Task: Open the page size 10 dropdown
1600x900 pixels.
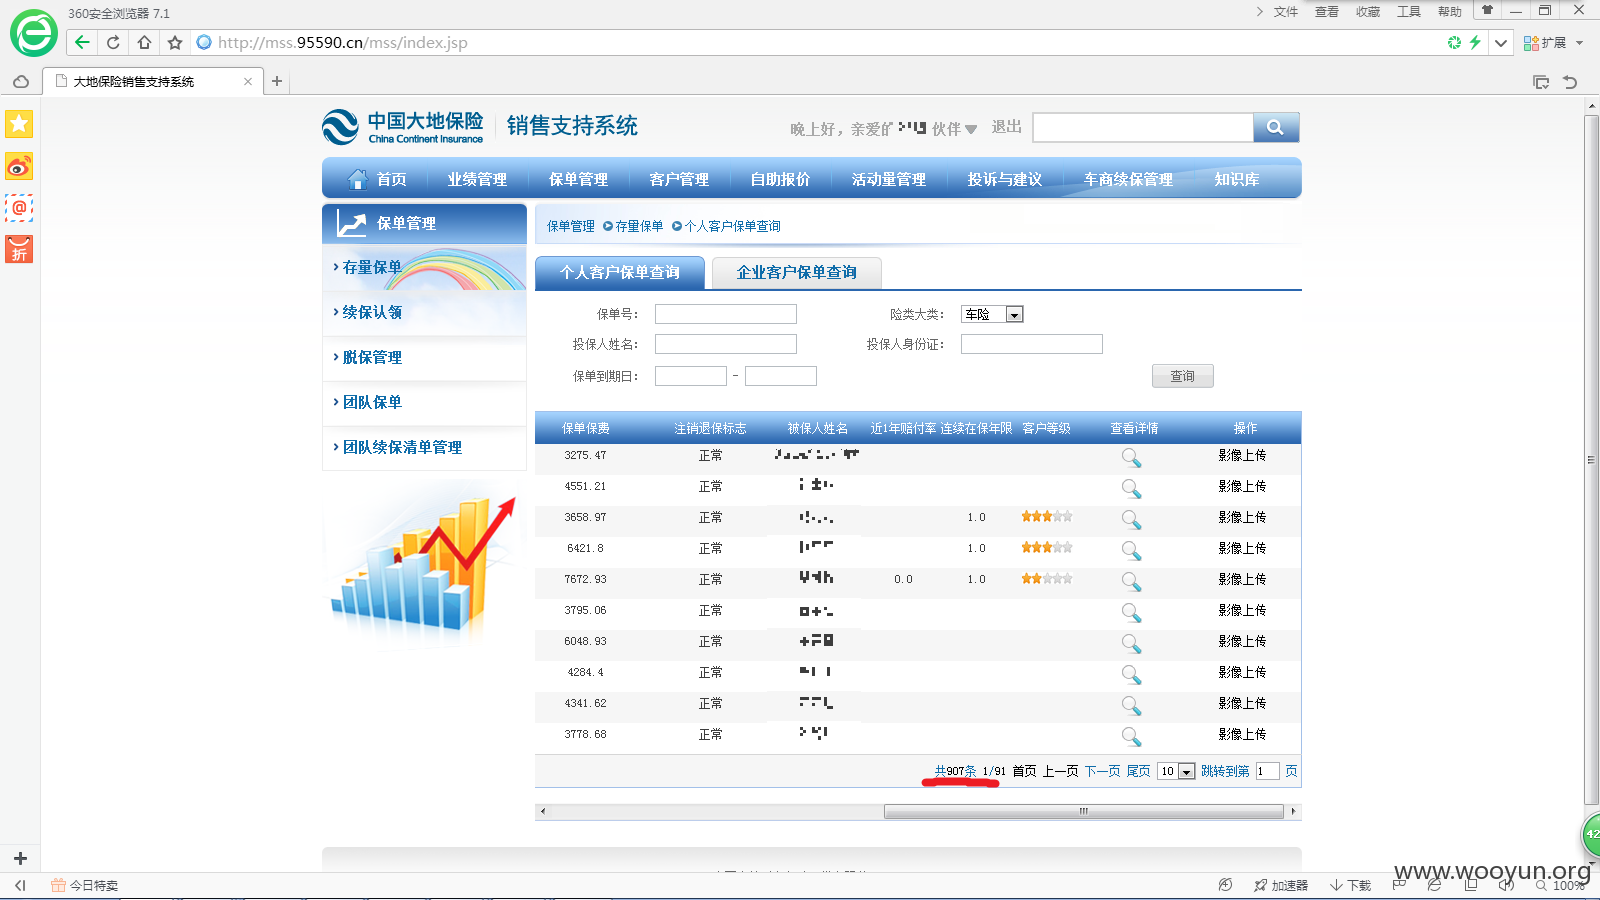Action: [x=1186, y=771]
